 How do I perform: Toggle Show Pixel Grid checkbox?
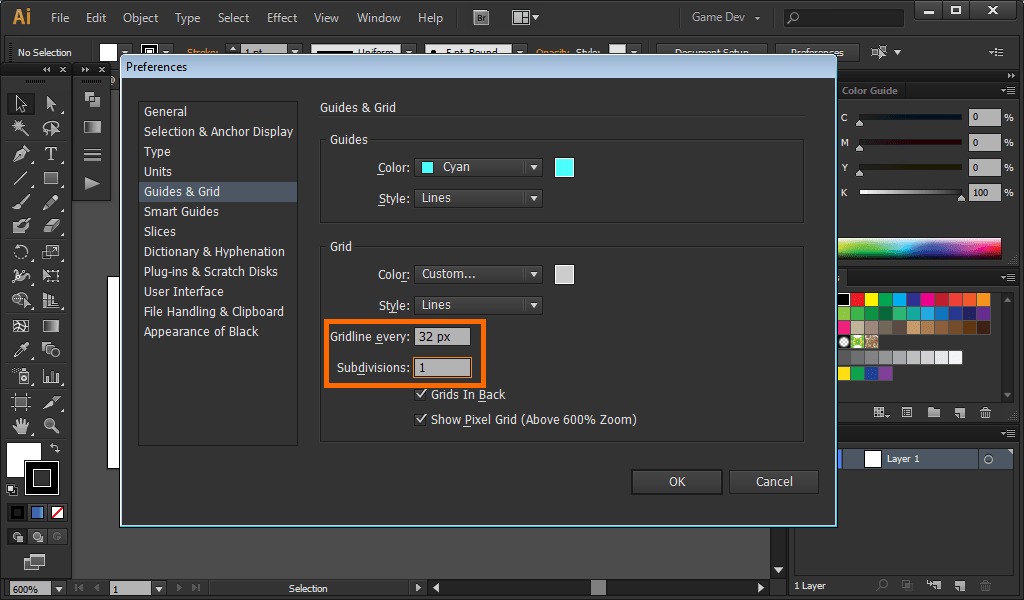[421, 420]
